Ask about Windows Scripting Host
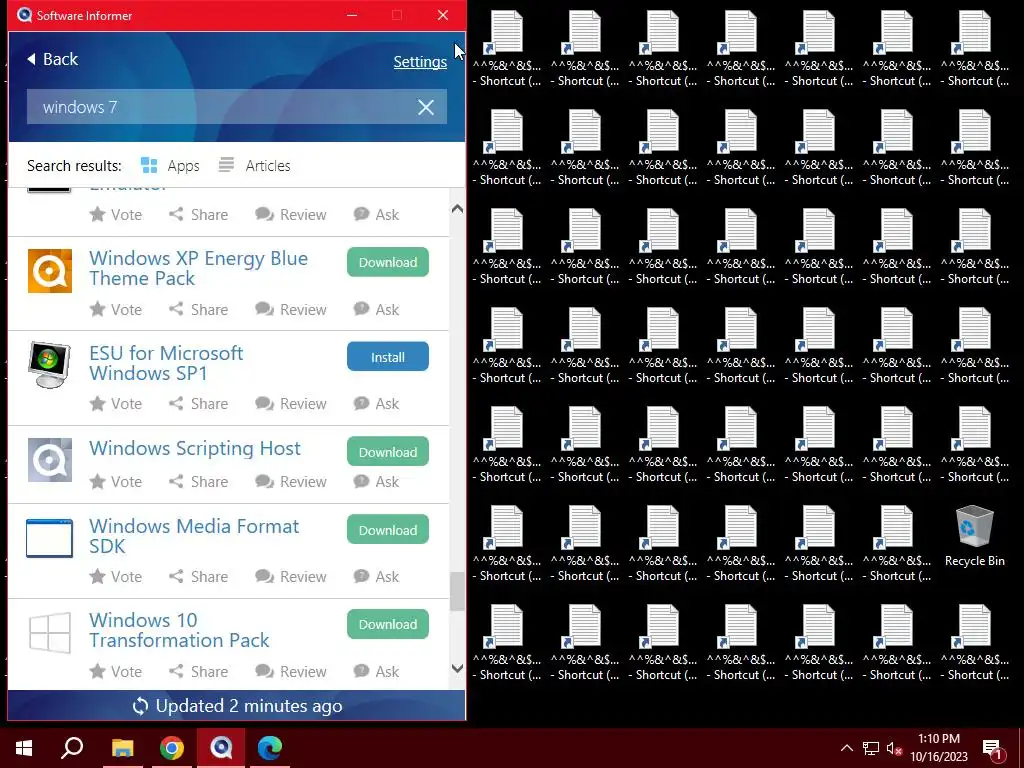The image size is (1024, 768). click(x=376, y=482)
